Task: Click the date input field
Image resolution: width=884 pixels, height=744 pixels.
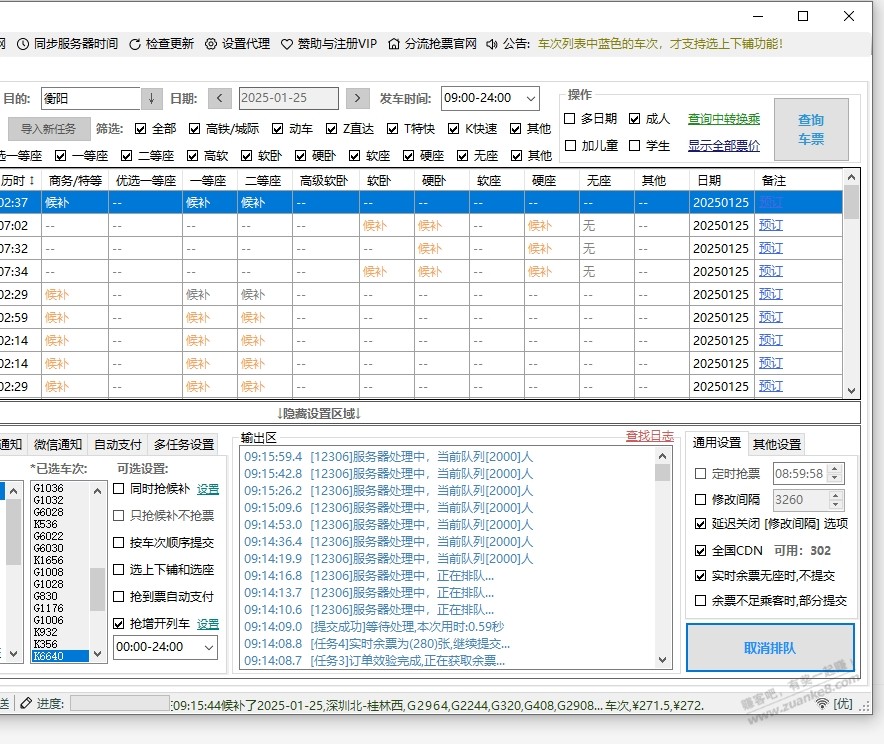Action: 289,98
